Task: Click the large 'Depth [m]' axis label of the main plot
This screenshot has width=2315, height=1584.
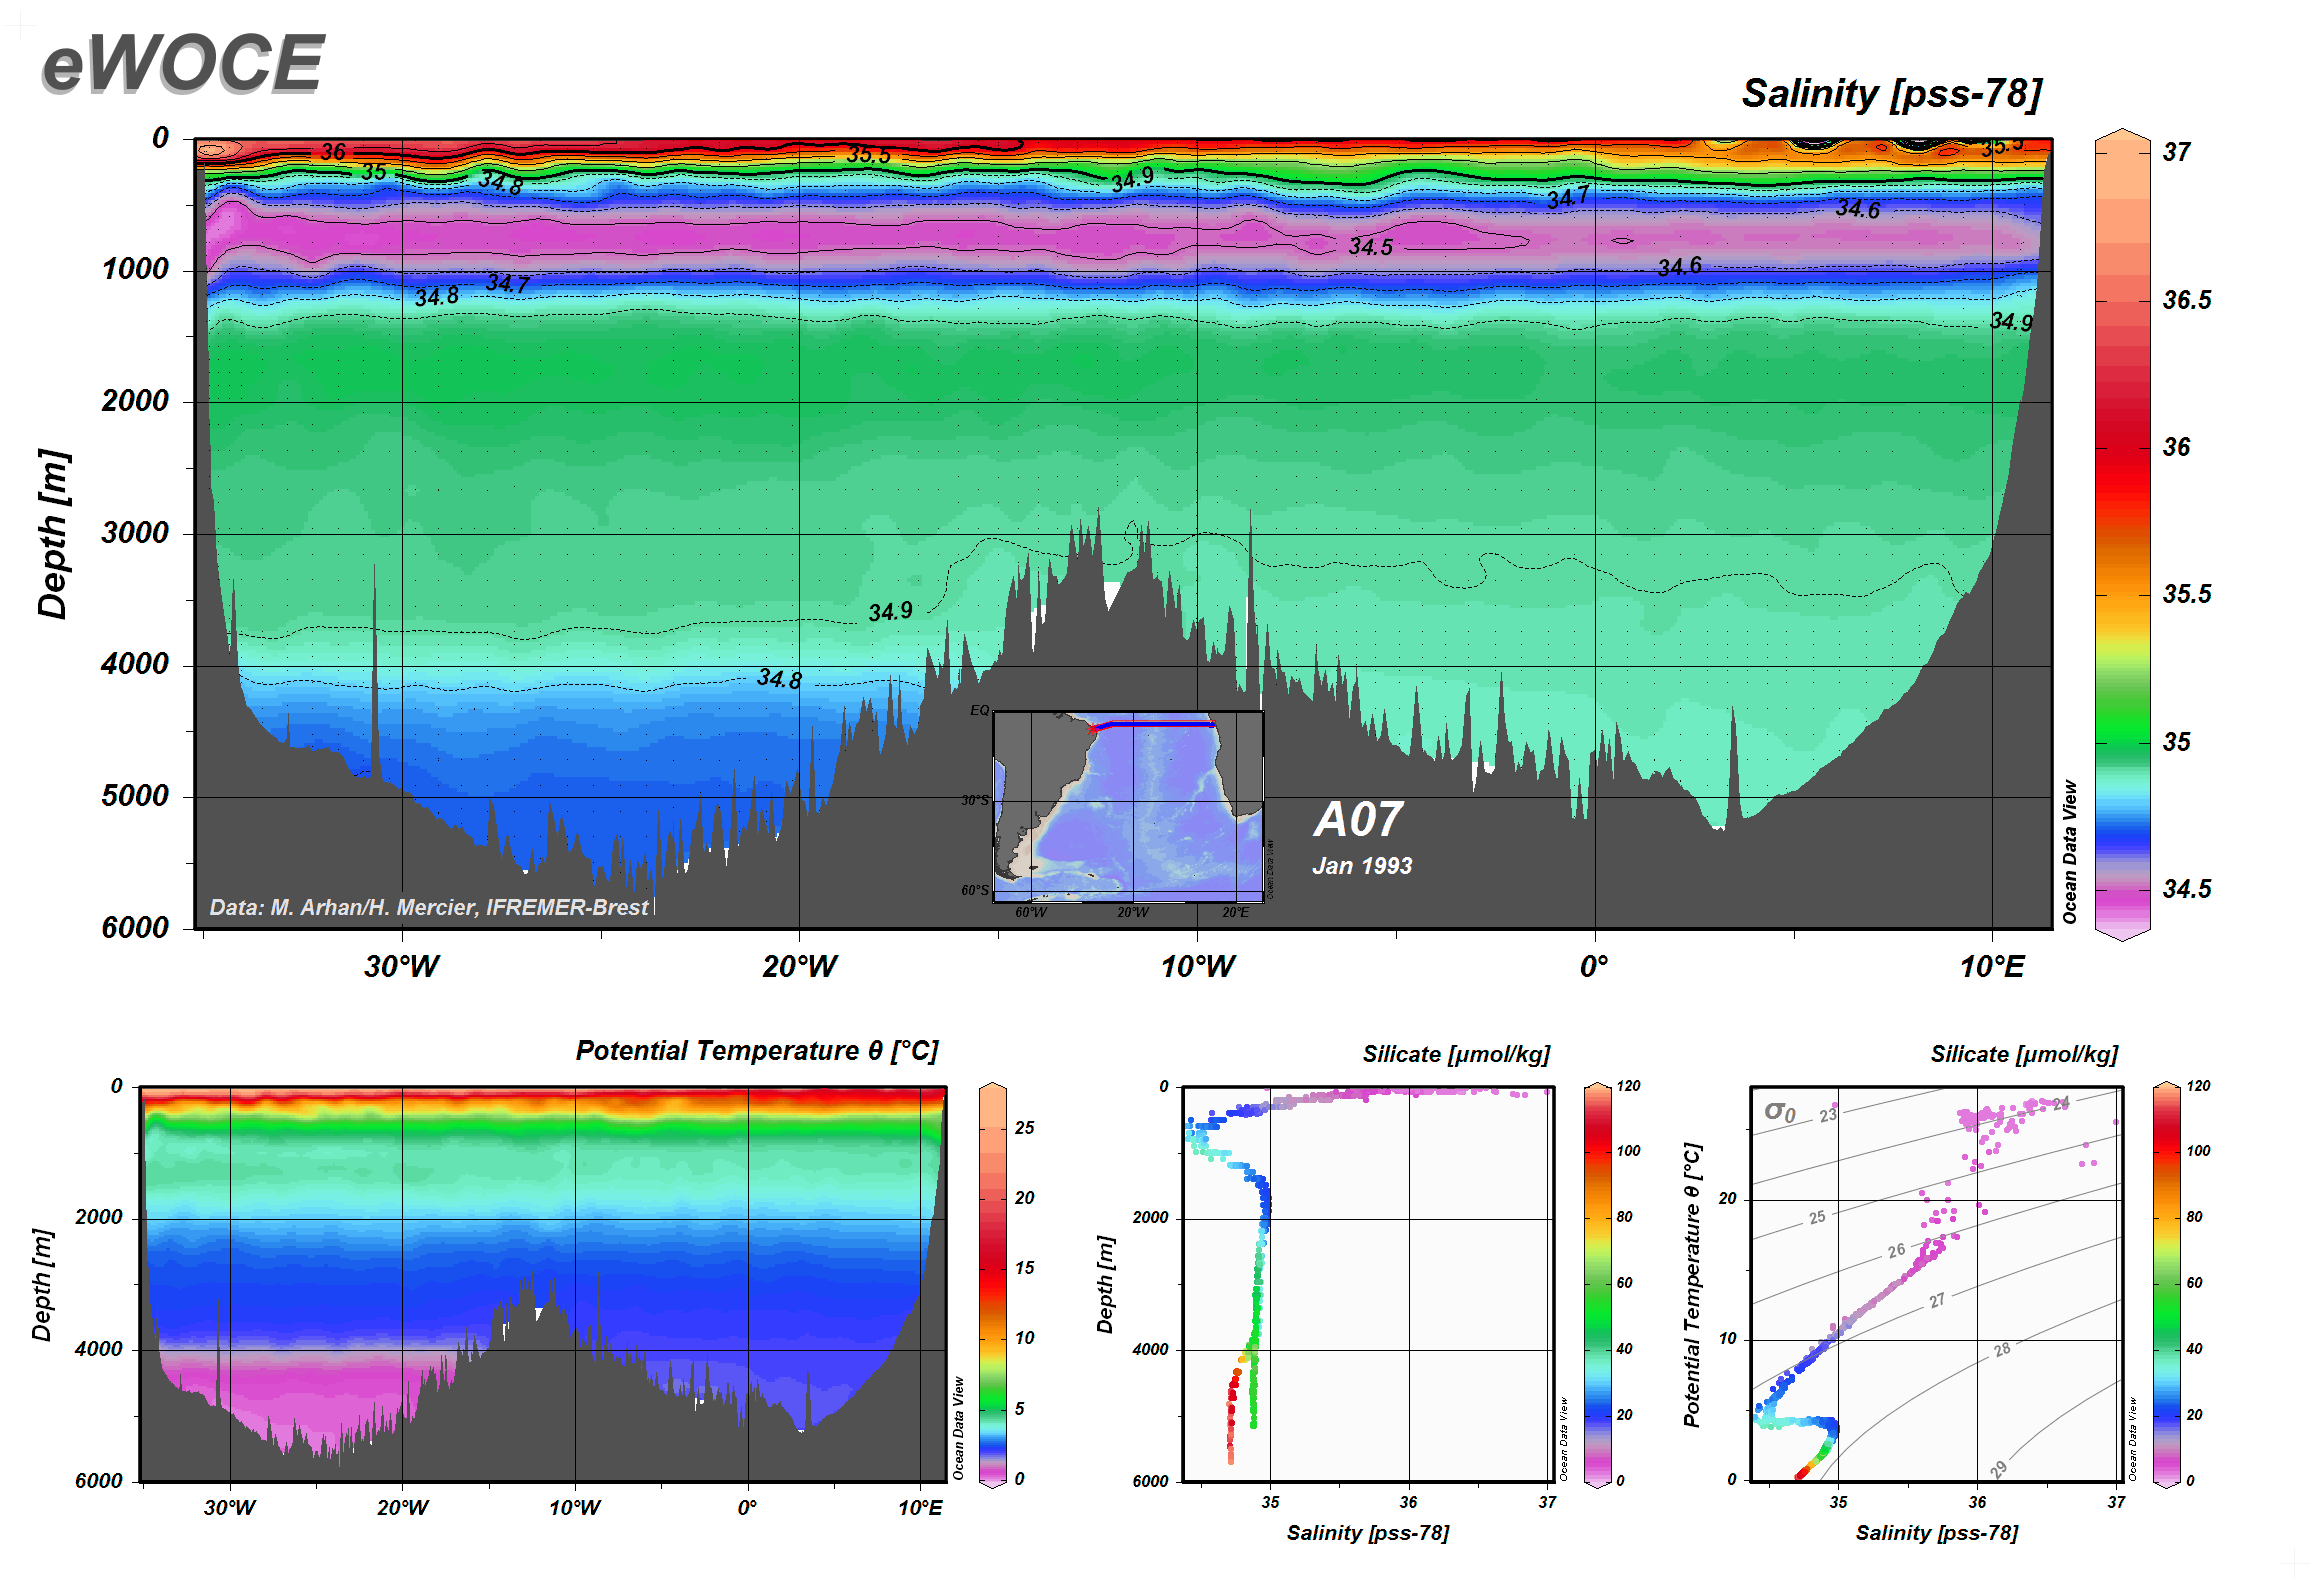Action: [52, 534]
